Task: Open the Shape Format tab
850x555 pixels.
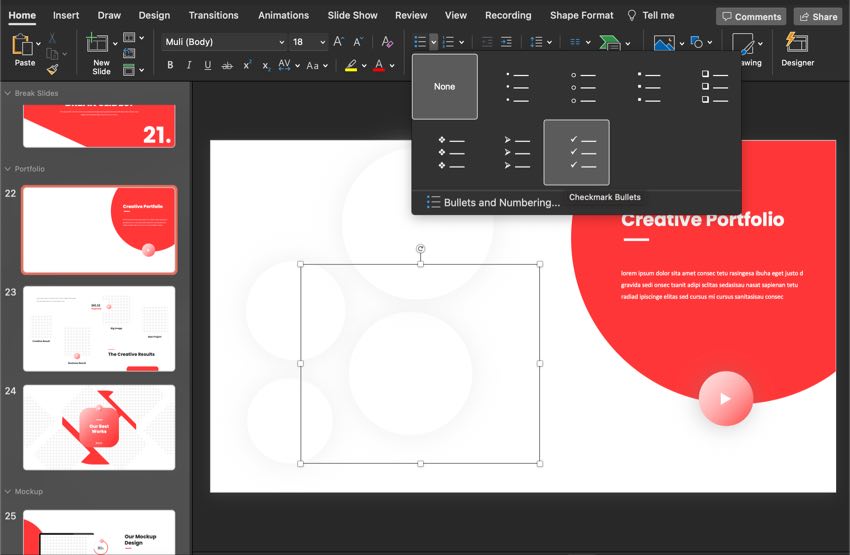Action: [x=581, y=16]
